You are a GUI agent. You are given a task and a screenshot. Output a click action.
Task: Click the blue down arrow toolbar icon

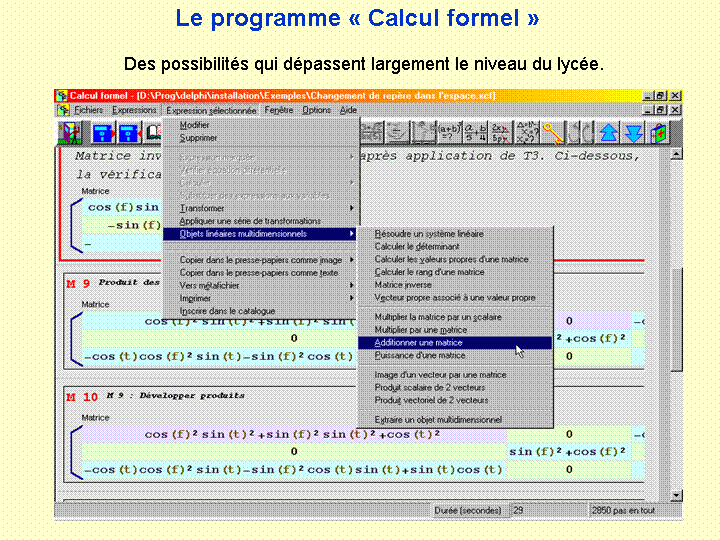tap(633, 132)
